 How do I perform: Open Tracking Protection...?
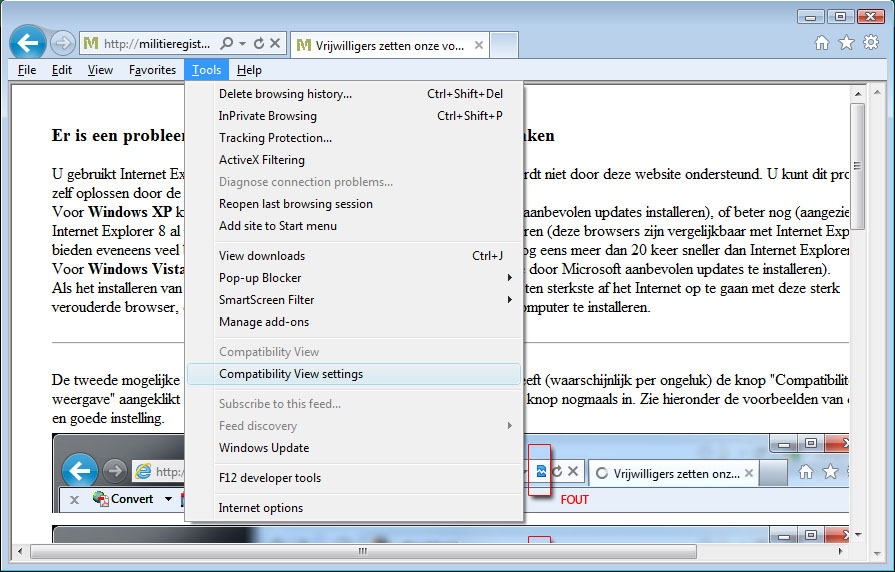[x=354, y=138]
